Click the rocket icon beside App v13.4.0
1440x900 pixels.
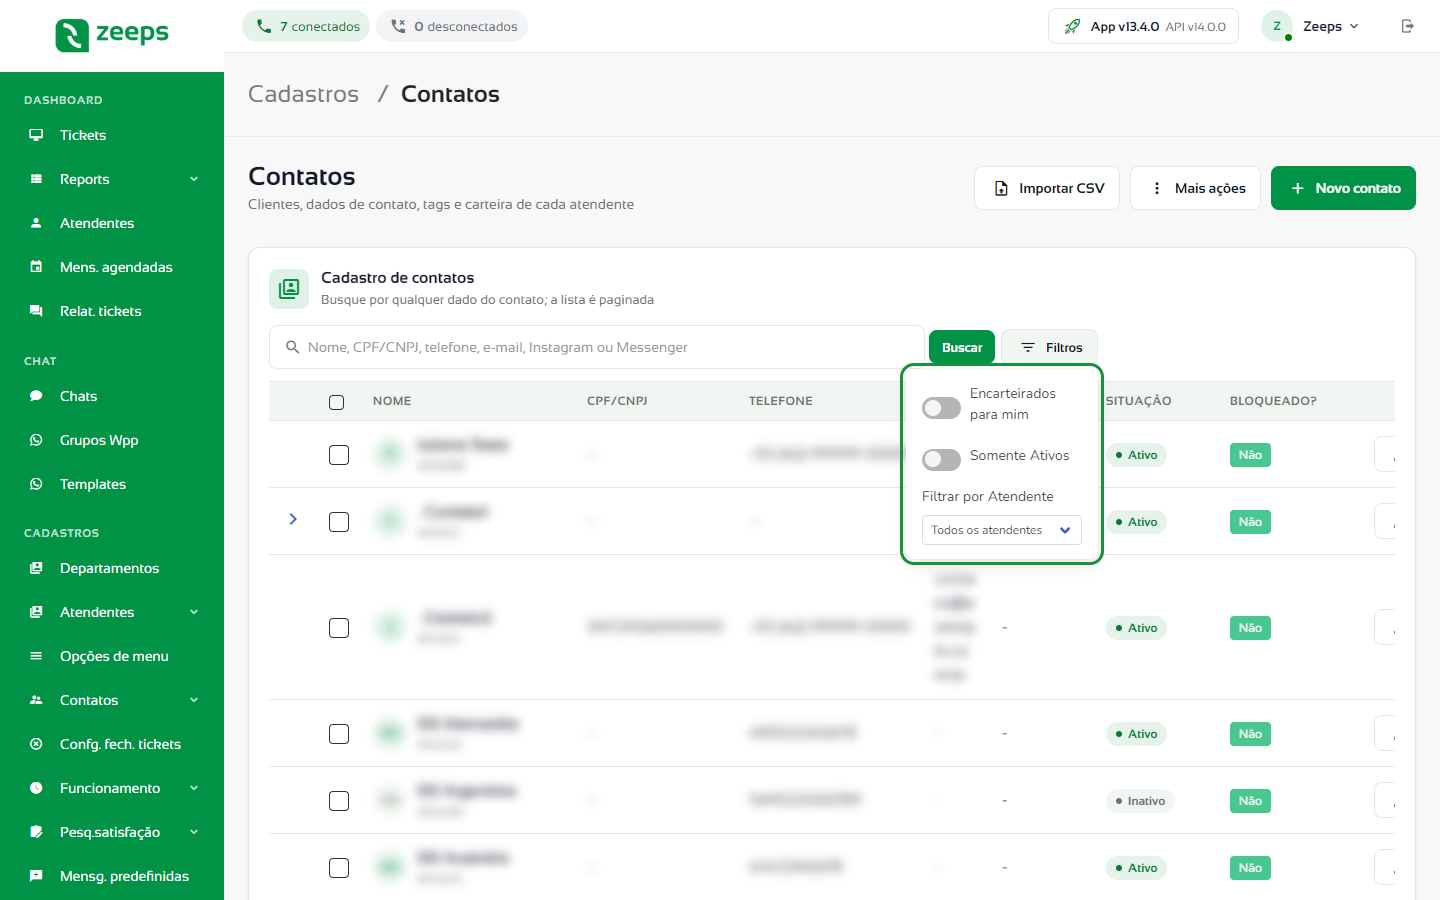pyautogui.click(x=1072, y=26)
